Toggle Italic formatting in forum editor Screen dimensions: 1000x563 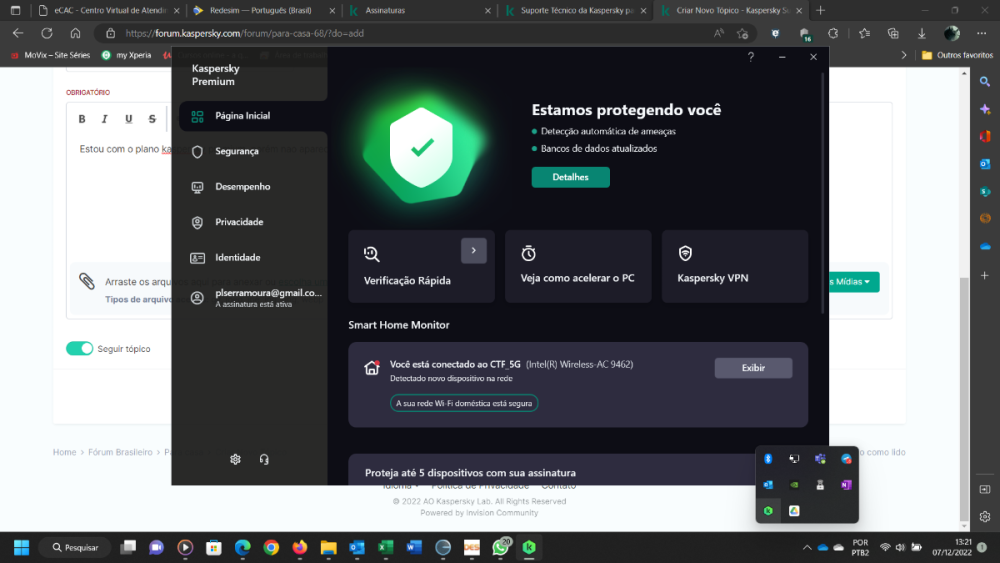(x=105, y=119)
